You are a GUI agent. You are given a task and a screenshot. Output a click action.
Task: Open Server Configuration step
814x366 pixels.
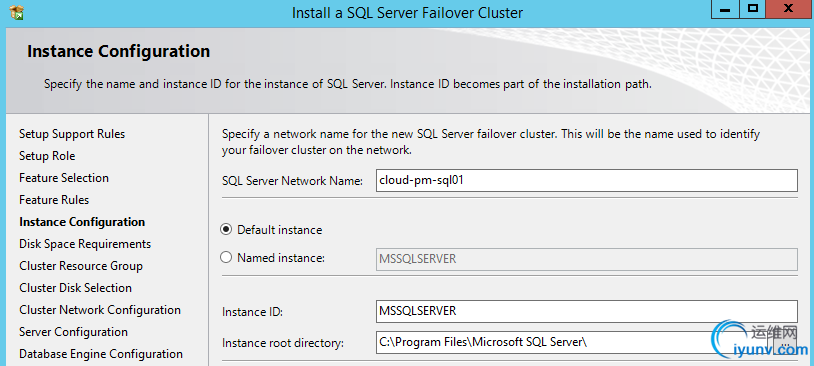click(x=73, y=332)
